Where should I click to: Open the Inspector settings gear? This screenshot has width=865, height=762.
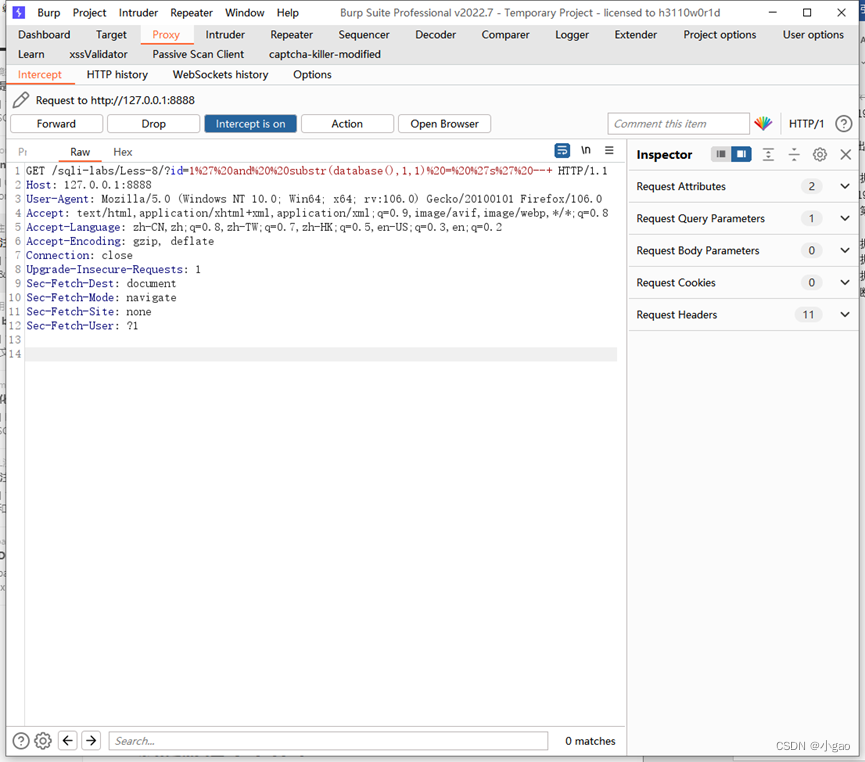[818, 154]
